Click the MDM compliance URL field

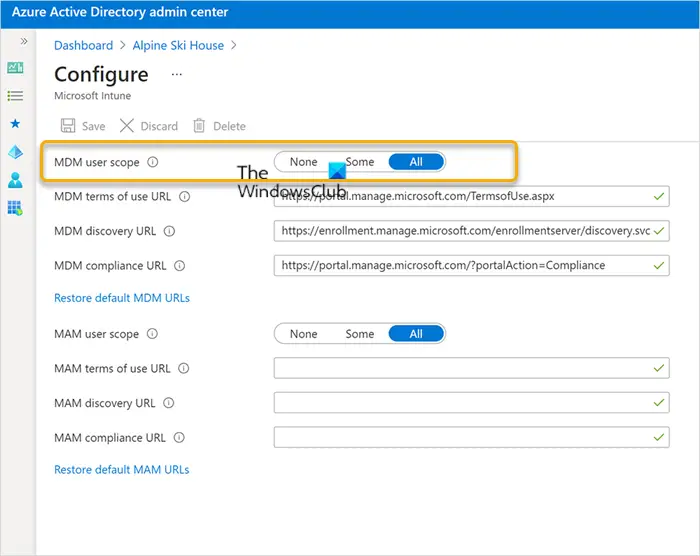[471, 265]
